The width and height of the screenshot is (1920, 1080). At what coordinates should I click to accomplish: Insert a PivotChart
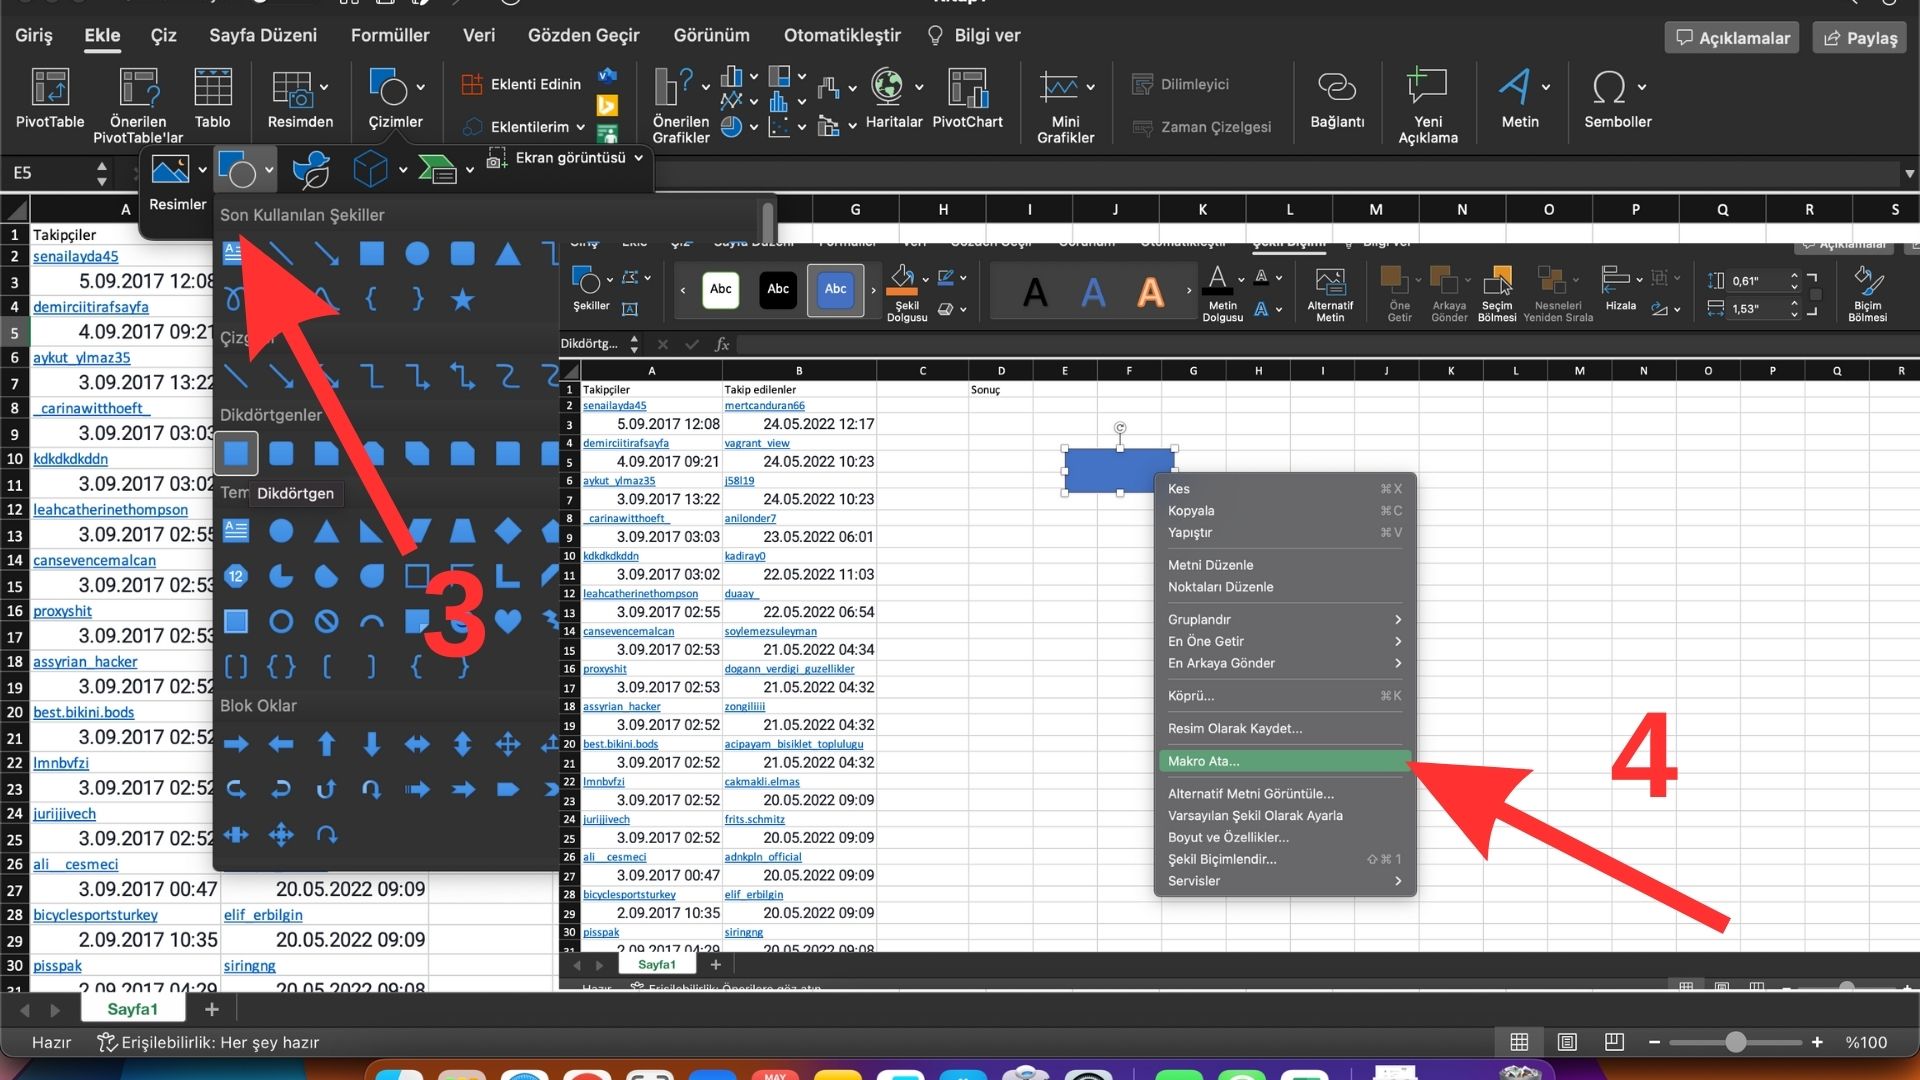[x=967, y=98]
